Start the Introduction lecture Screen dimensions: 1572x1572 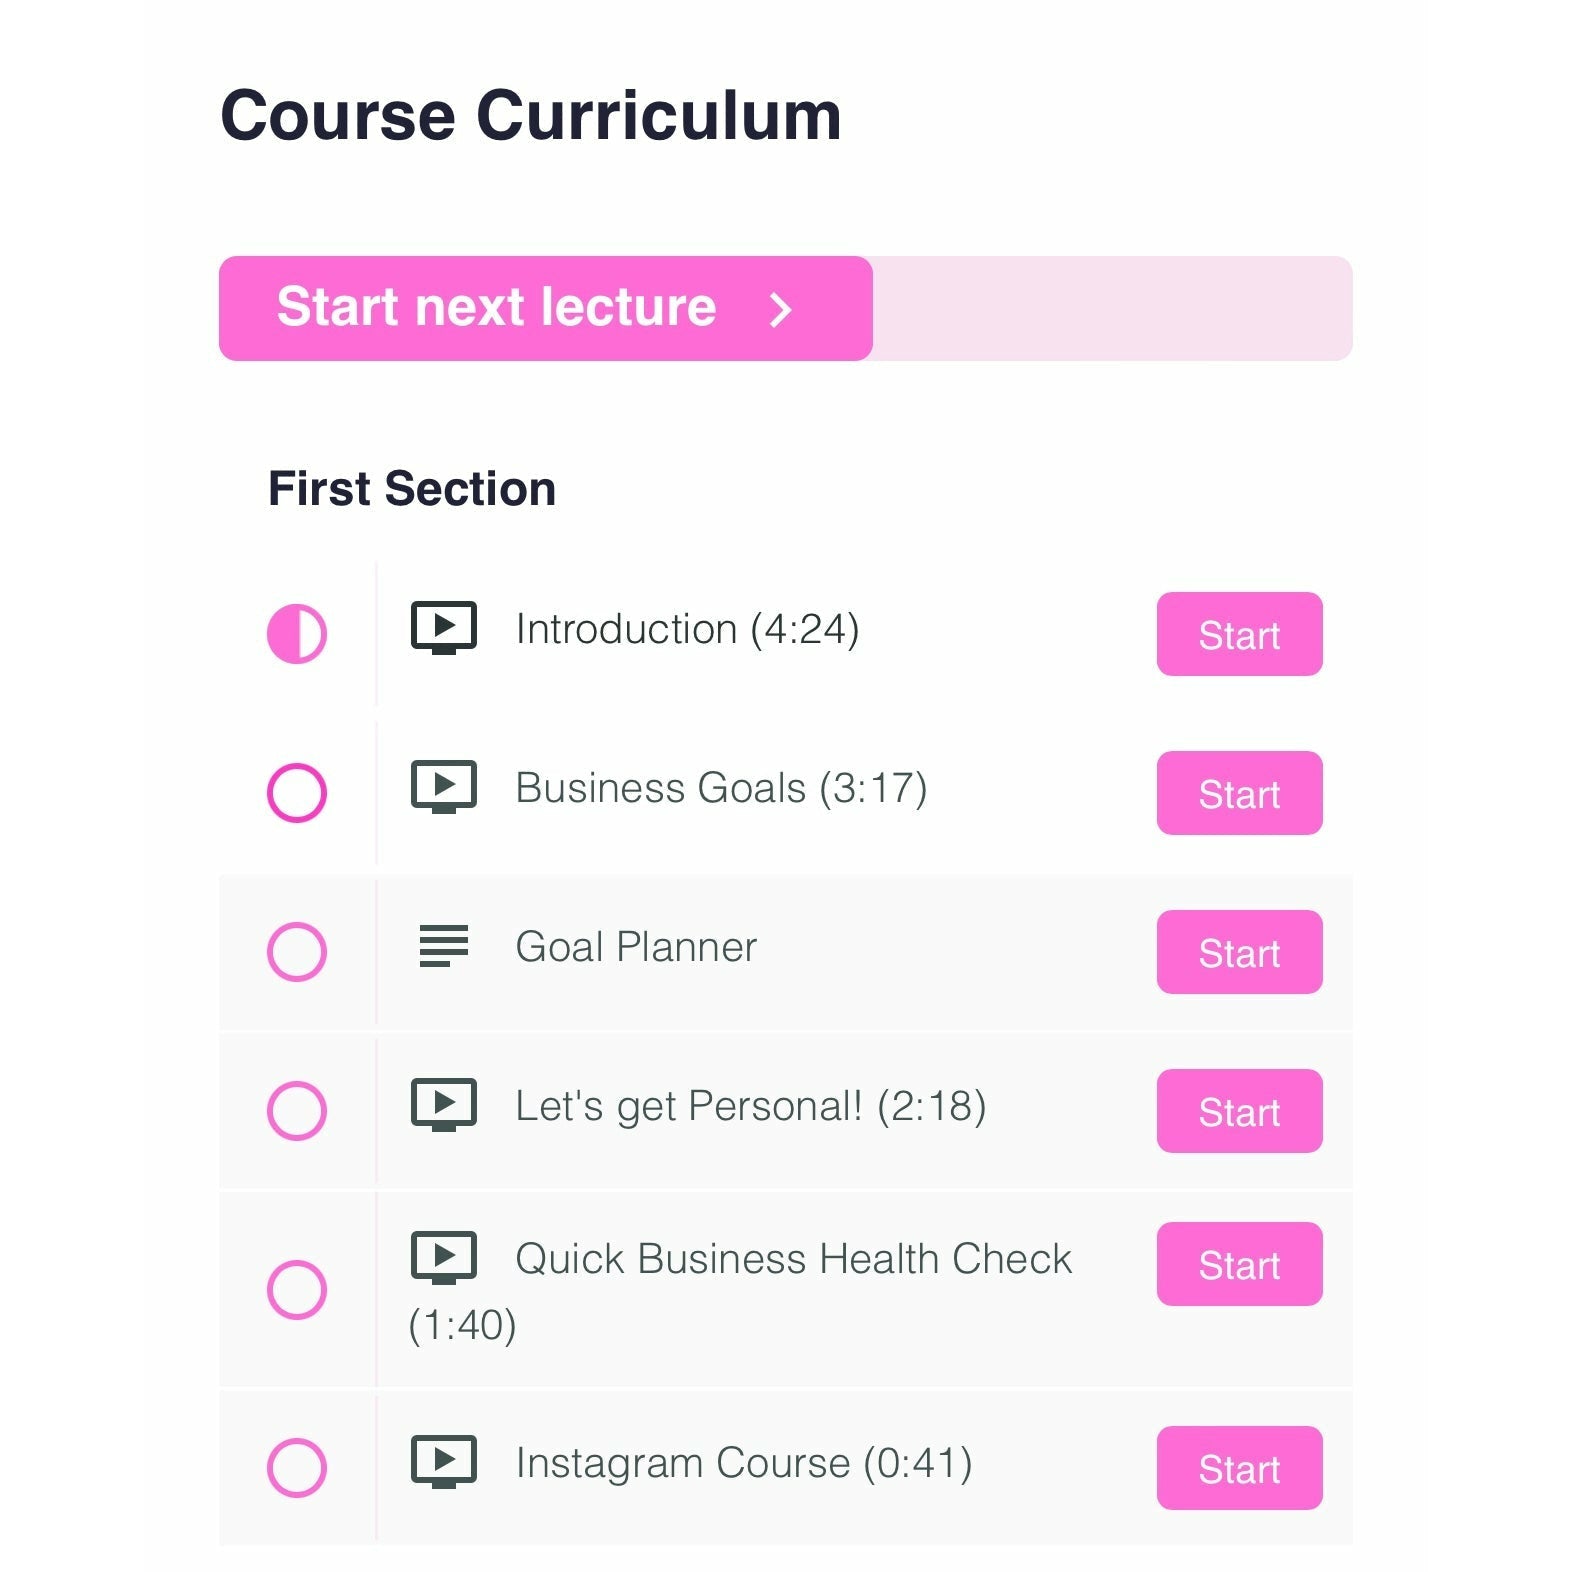(1238, 634)
